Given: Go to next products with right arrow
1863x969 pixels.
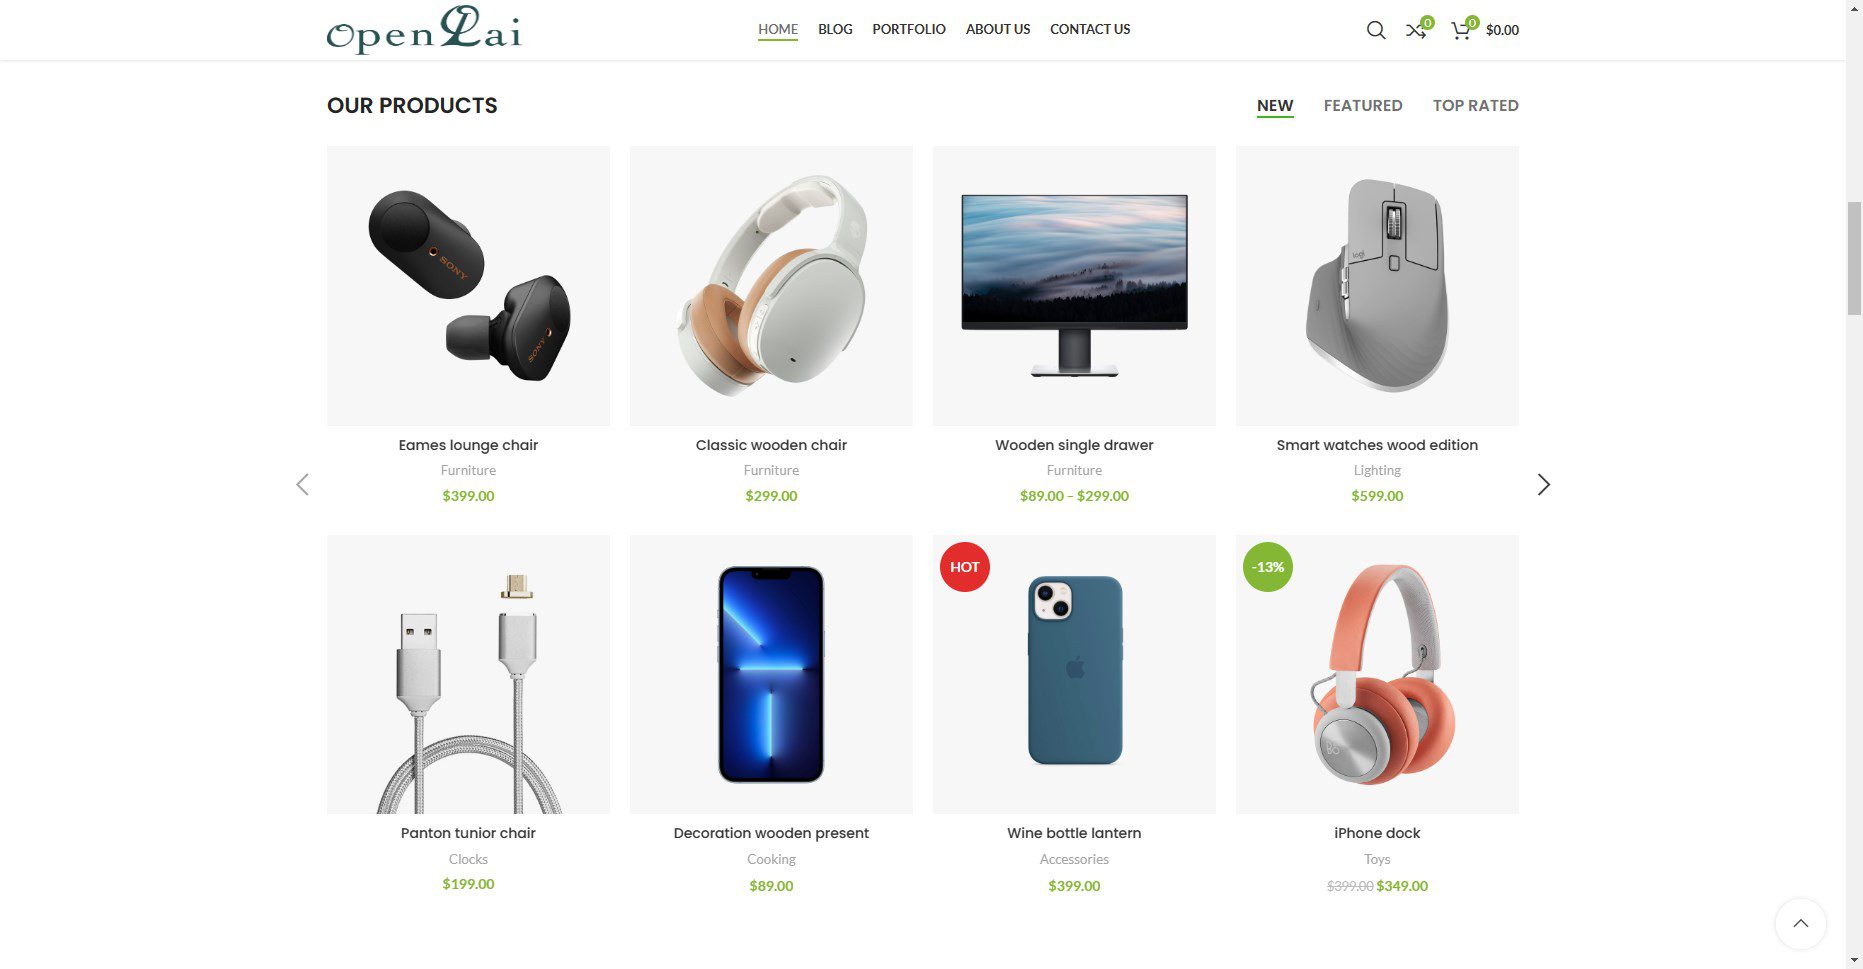Looking at the screenshot, I should click(1543, 485).
